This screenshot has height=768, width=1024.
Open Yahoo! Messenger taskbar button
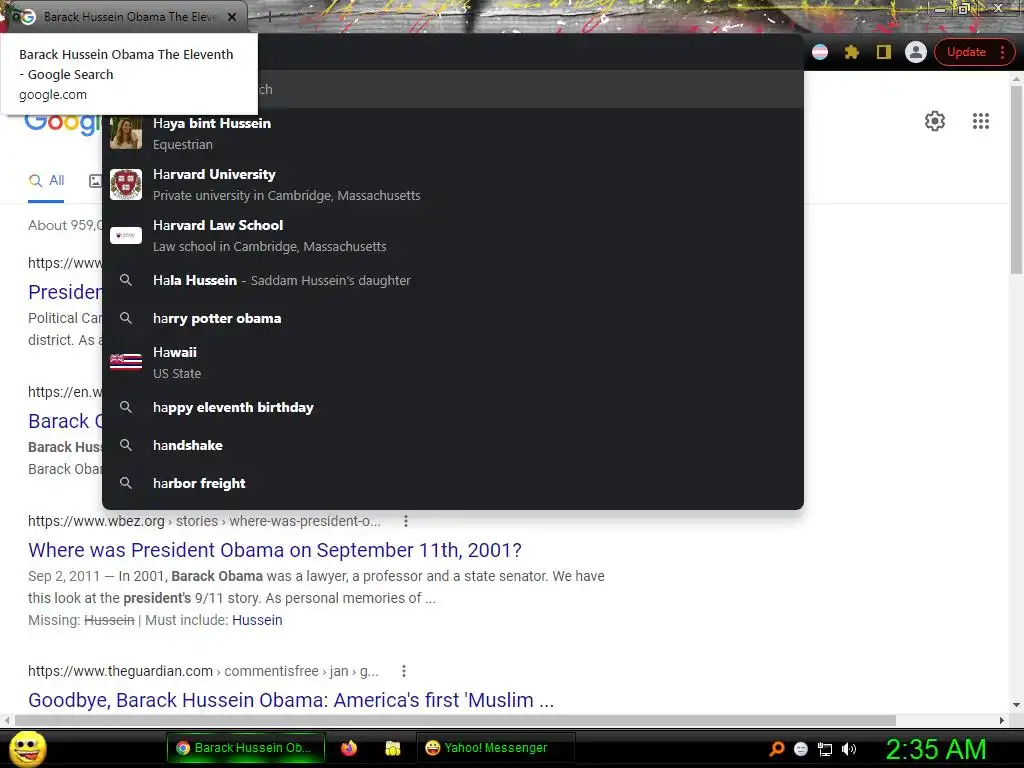click(495, 748)
